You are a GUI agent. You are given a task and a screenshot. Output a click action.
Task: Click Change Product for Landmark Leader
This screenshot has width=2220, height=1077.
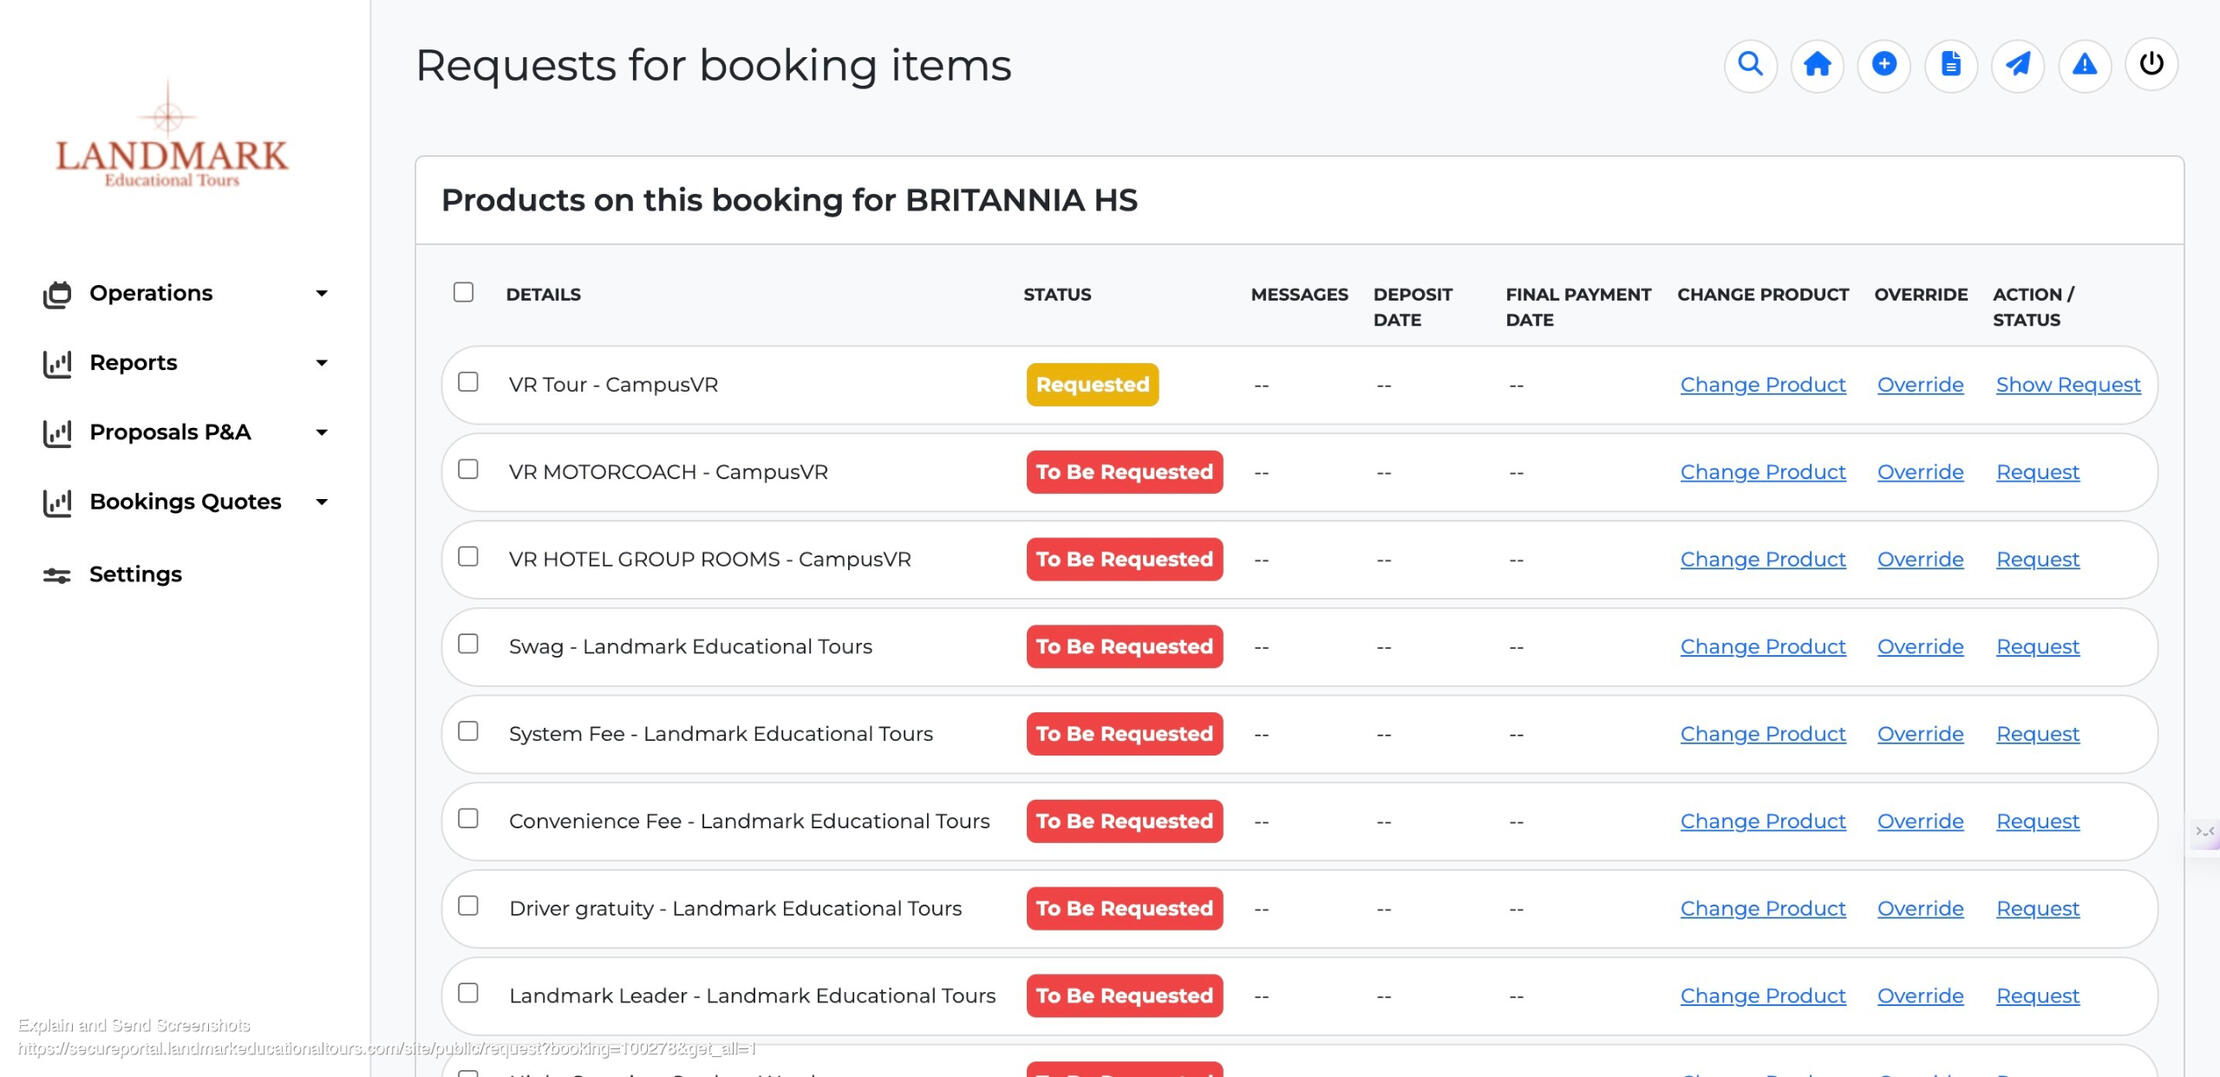(x=1763, y=996)
